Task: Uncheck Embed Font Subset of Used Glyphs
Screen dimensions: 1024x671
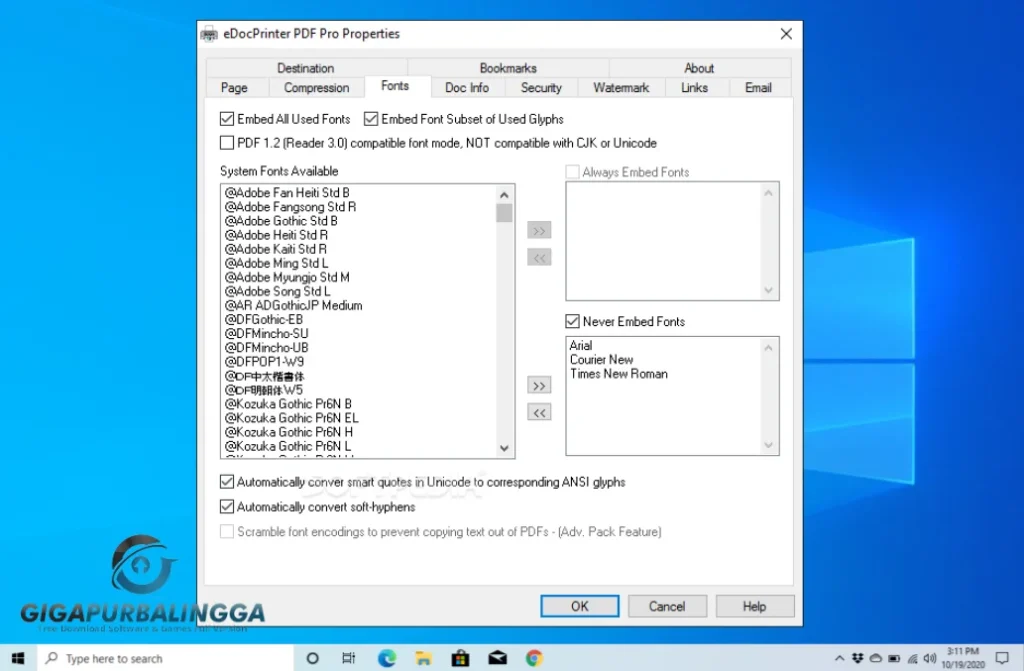Action: [371, 118]
